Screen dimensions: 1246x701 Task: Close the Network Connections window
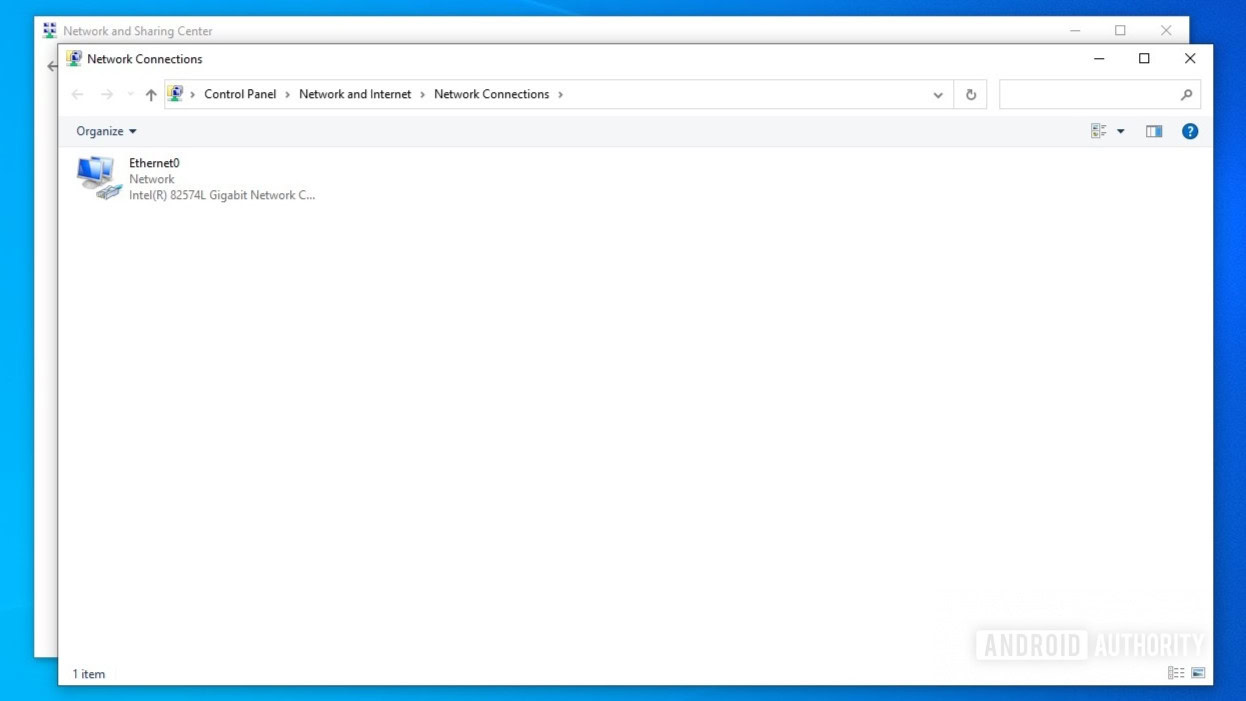tap(1190, 59)
